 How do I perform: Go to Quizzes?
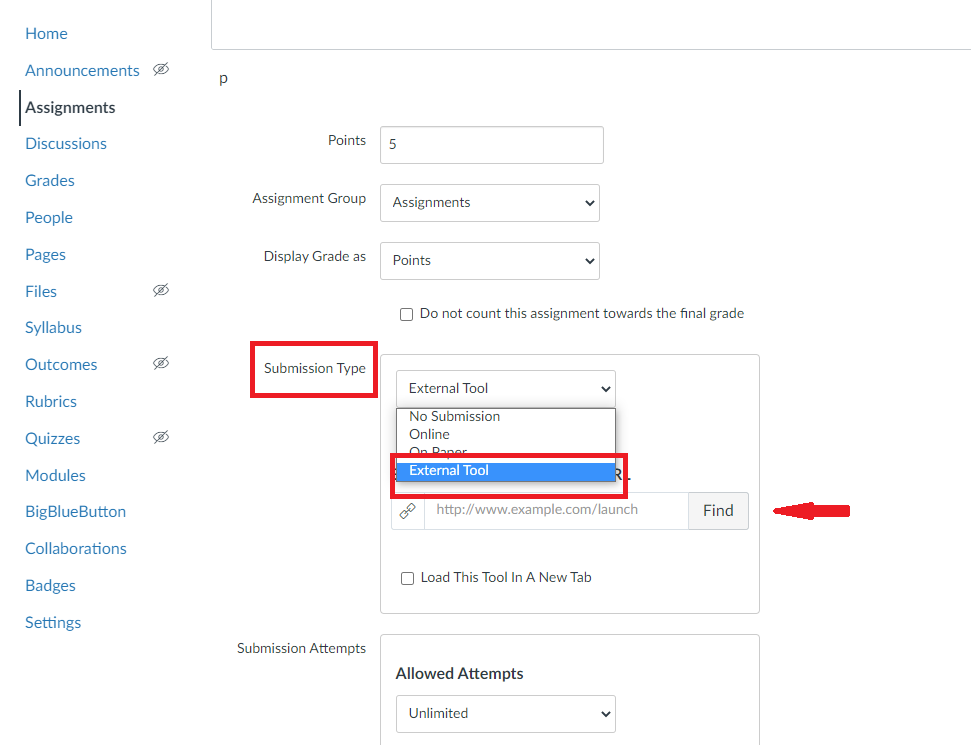click(x=53, y=439)
